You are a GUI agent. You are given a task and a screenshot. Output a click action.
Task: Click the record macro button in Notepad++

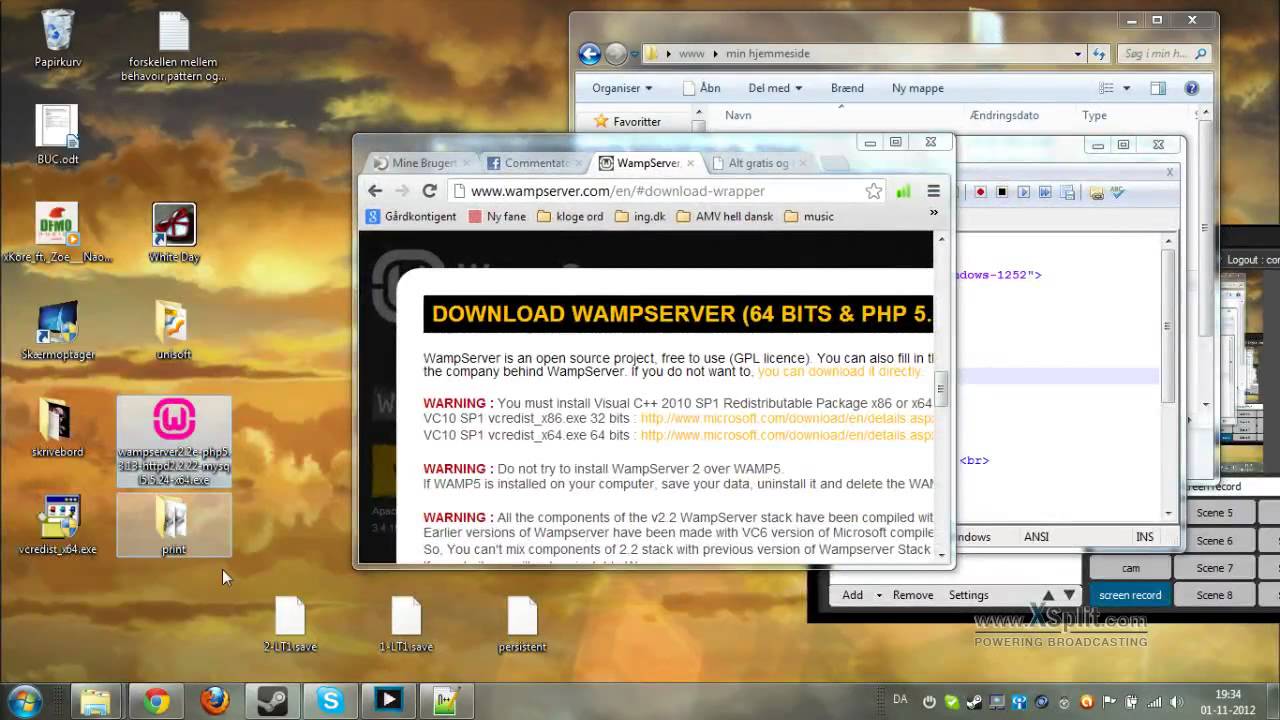pos(980,192)
